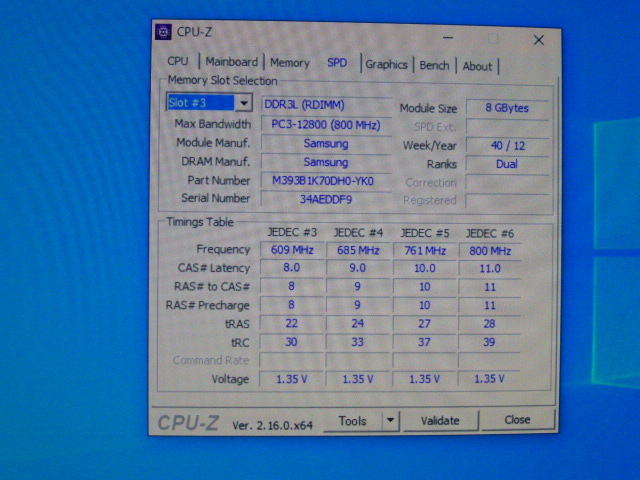The height and width of the screenshot is (480, 640).
Task: Click the PC3-12800 (800 MHz) bandwidth value
Action: pos(326,124)
